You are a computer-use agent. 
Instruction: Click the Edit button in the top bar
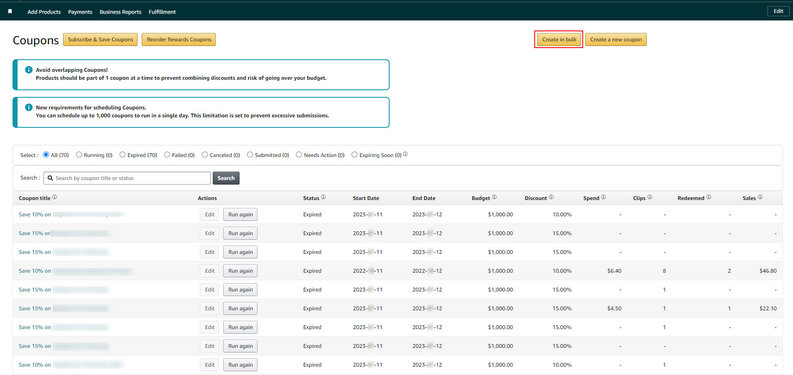(778, 11)
